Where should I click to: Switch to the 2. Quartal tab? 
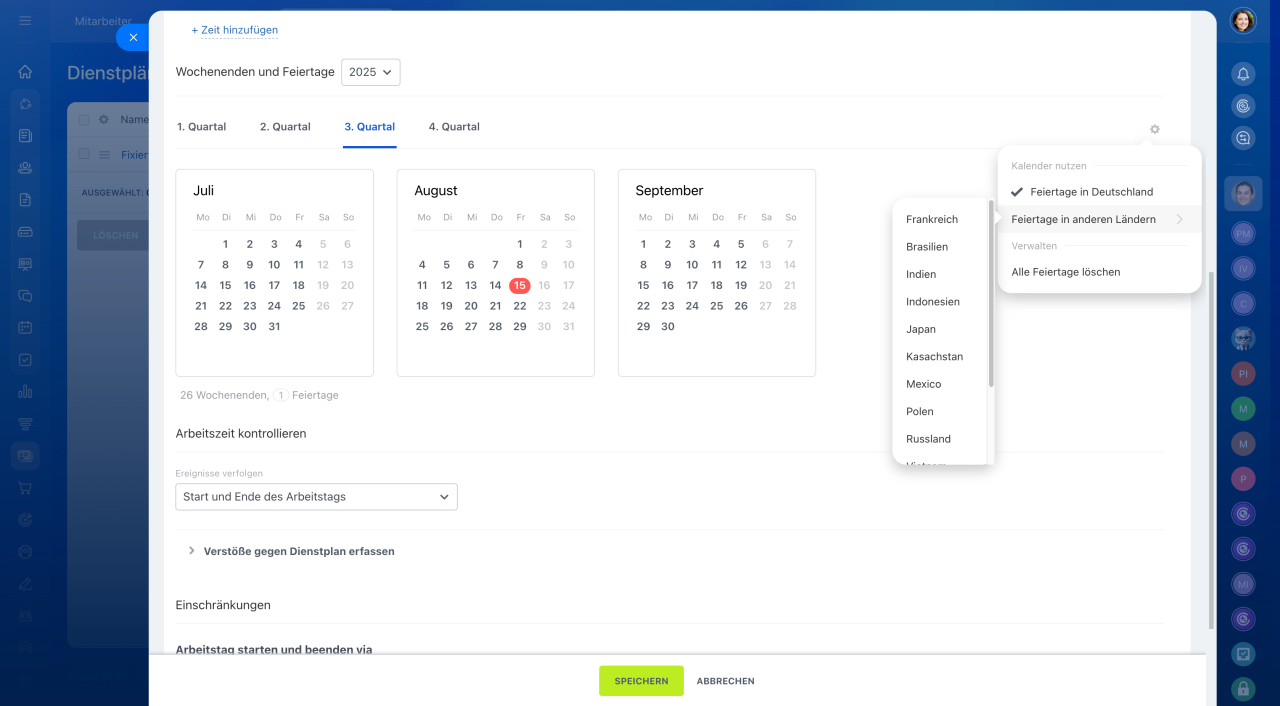[x=285, y=127]
